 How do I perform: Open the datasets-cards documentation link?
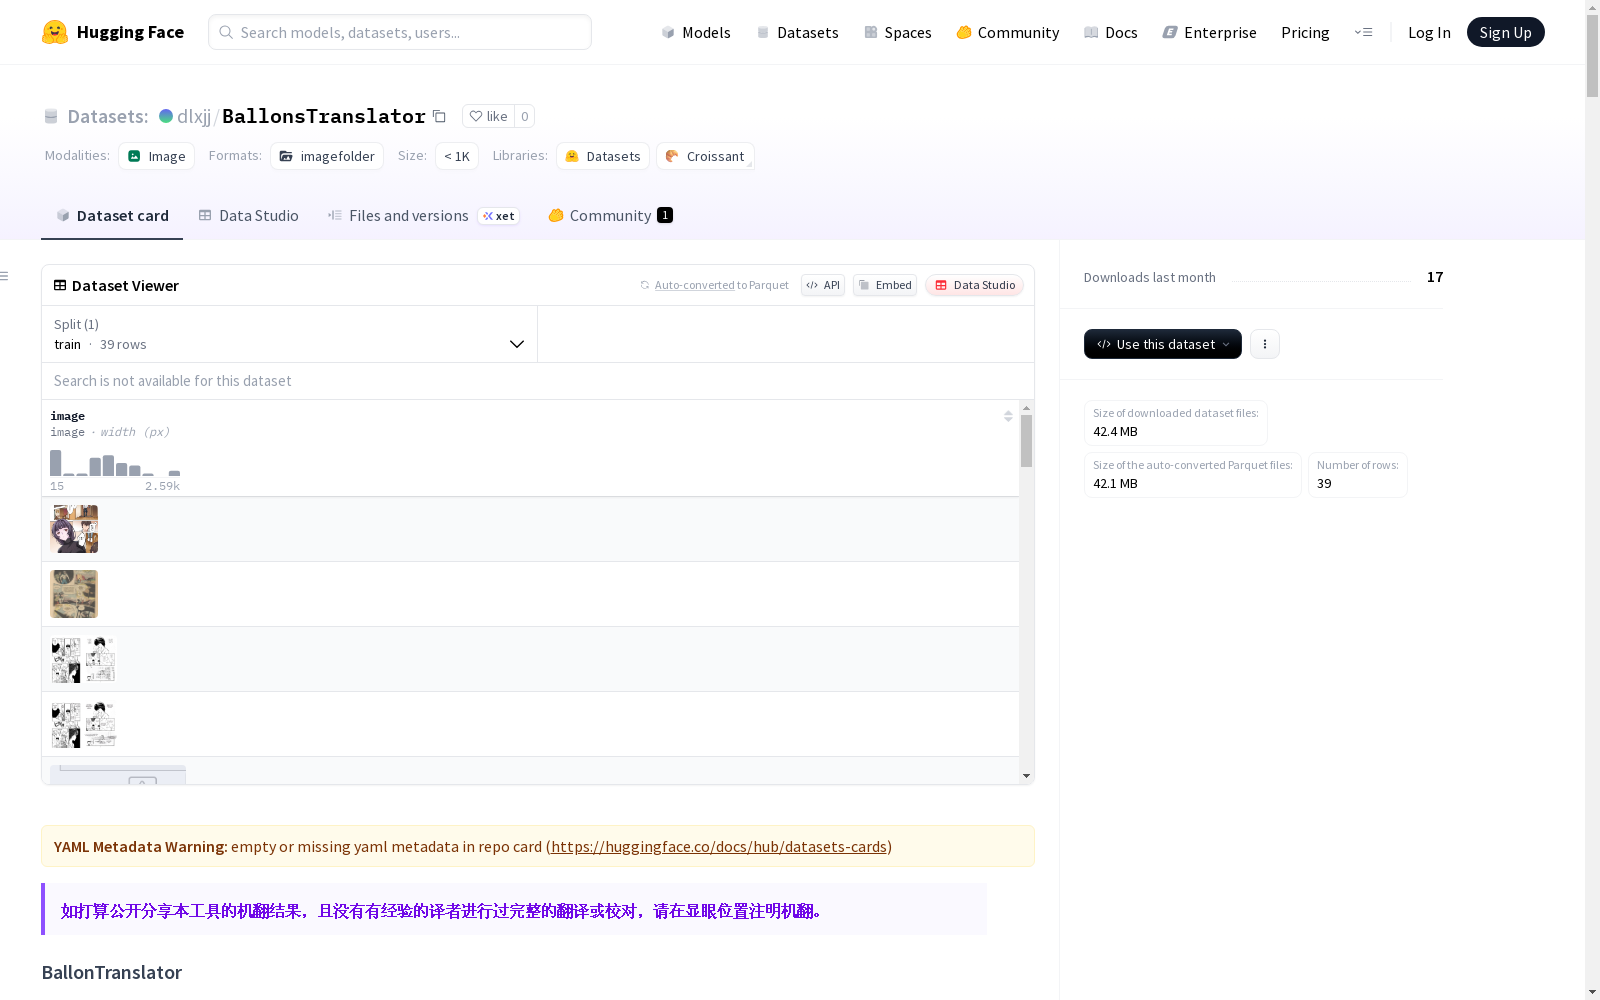(719, 846)
